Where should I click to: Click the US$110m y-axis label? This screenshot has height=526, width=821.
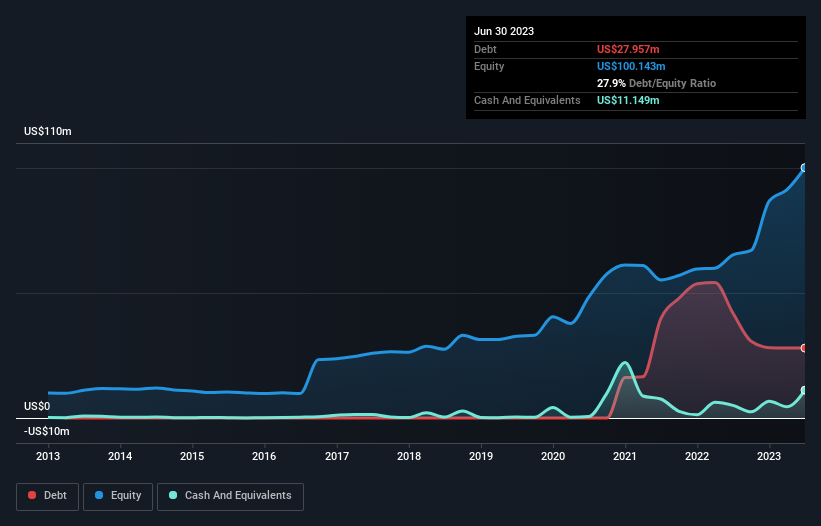48,131
